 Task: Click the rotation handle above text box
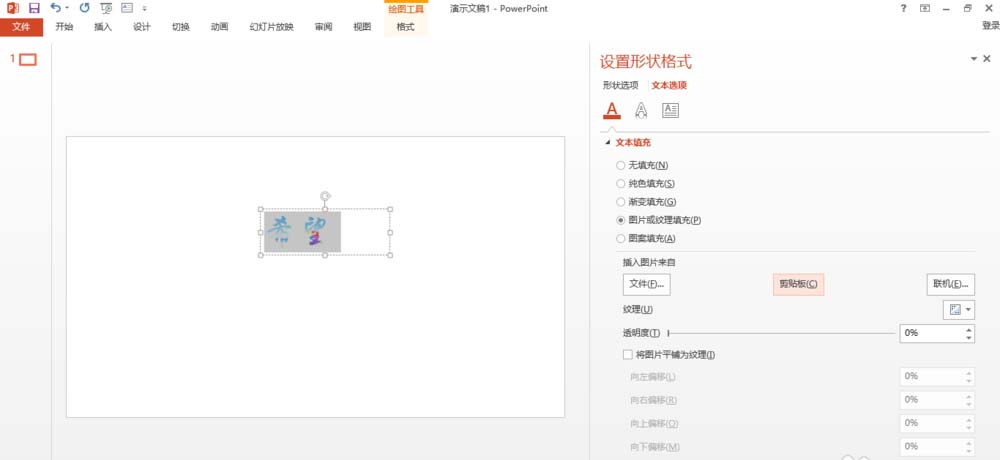[325, 195]
